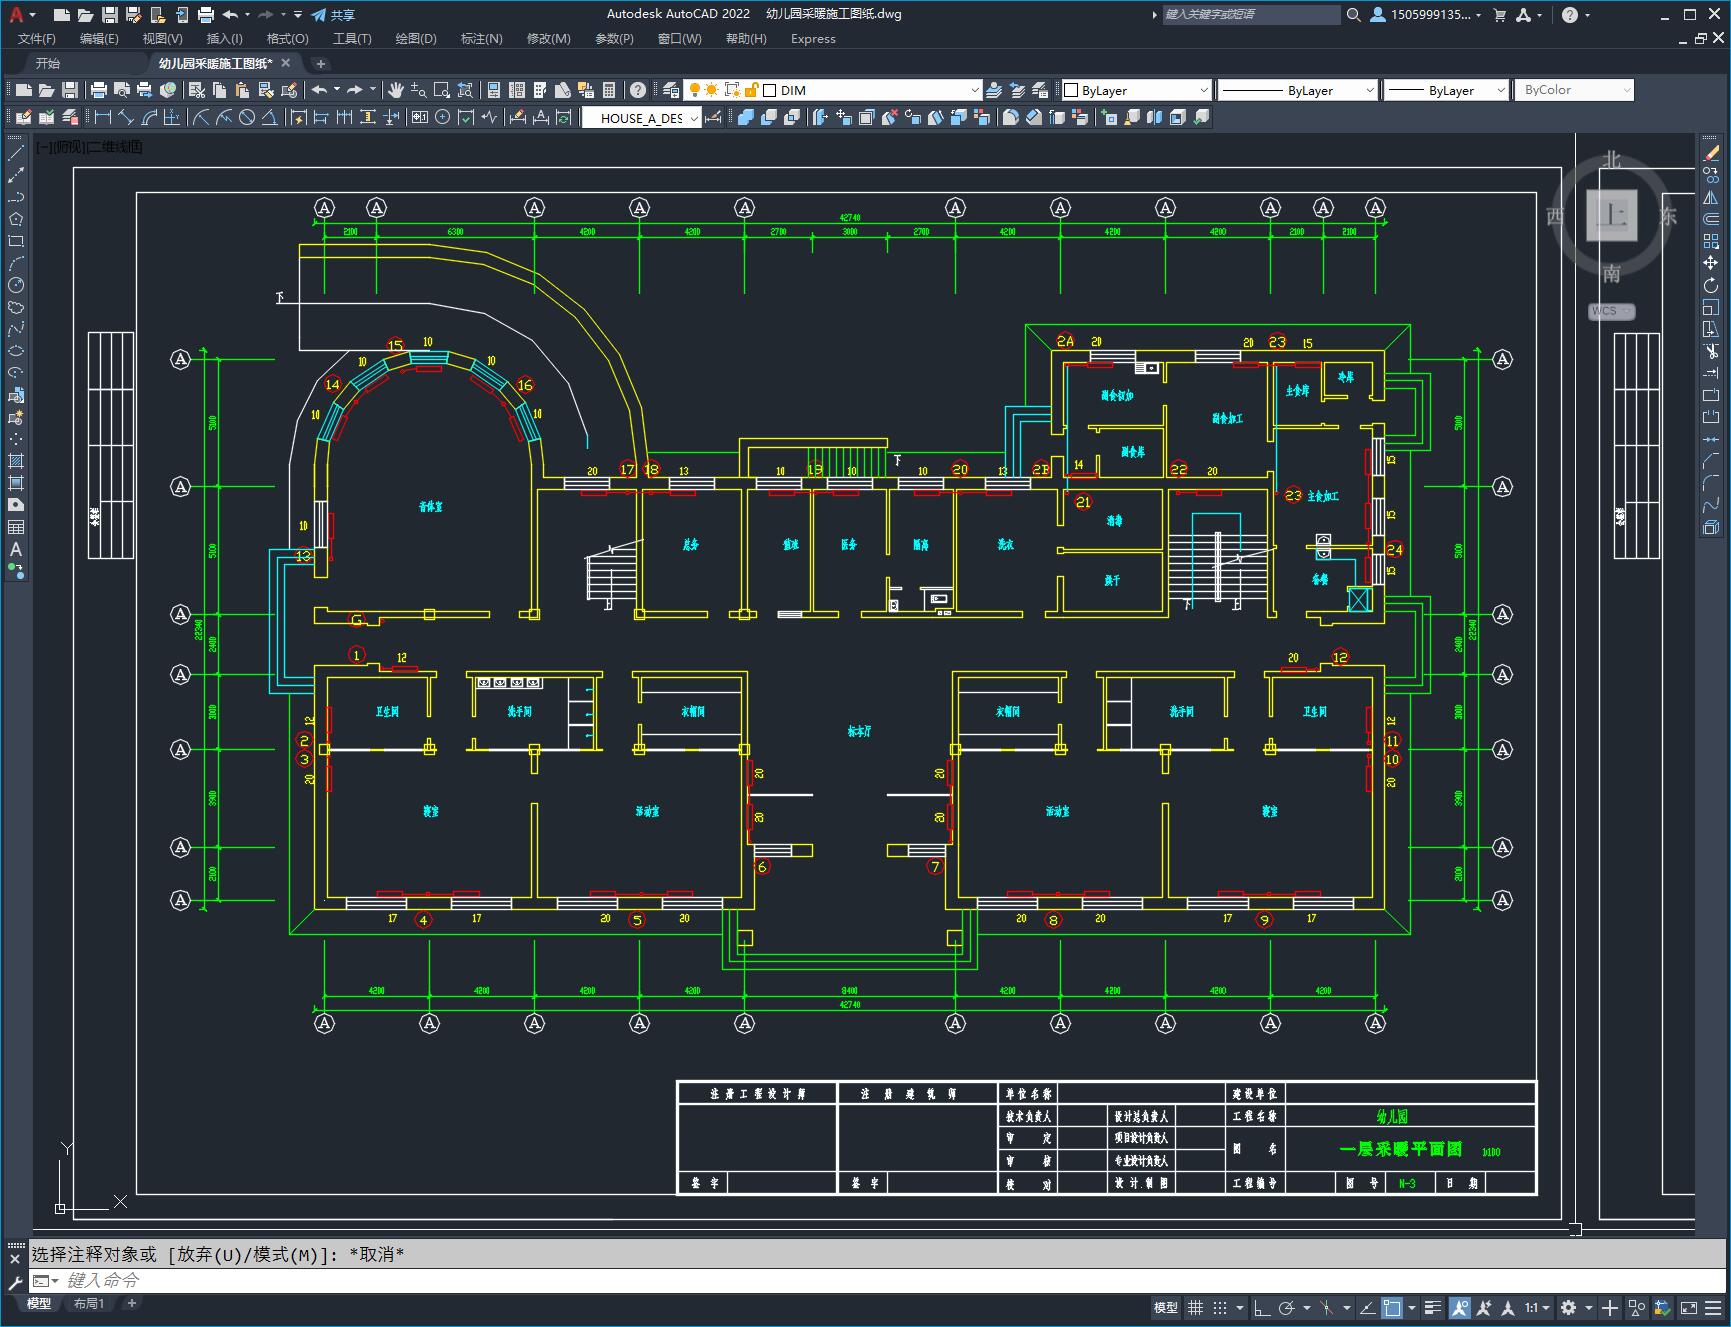Toggle object snap square icon in status bar
1731x1327 pixels.
(x=1391, y=1307)
